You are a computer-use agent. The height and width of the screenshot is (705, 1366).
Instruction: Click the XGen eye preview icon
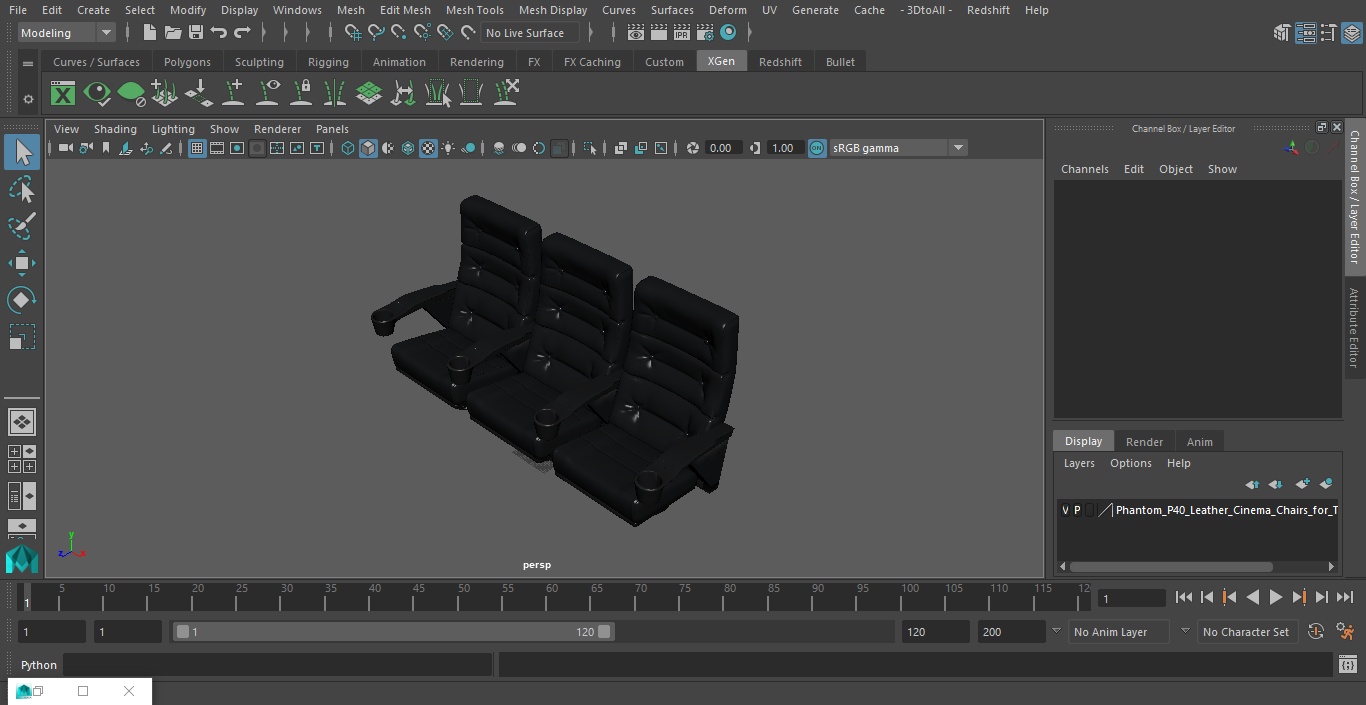point(97,94)
